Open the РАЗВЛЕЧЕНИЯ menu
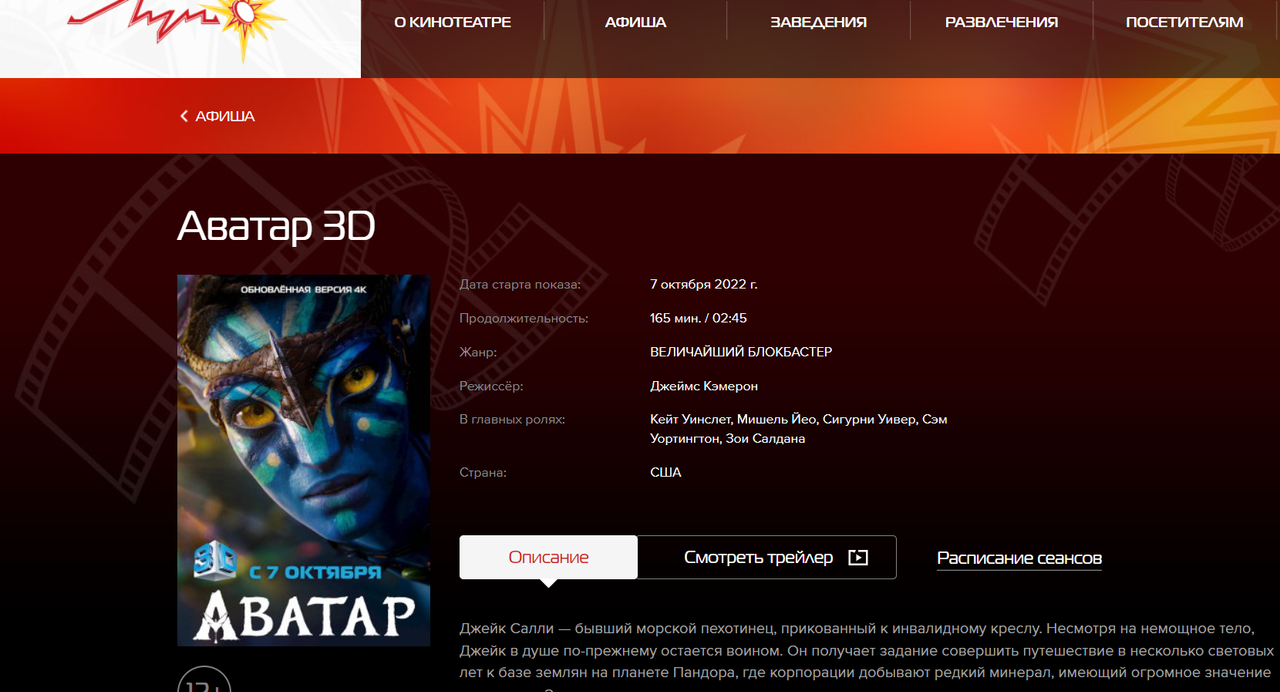 click(1001, 22)
